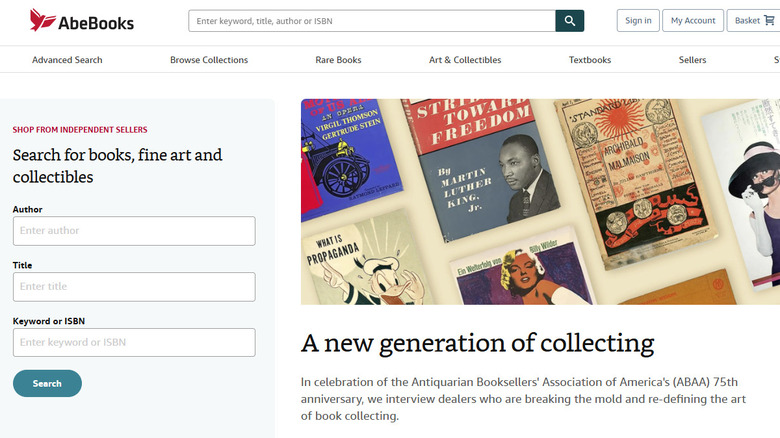Focus the top keyword search box
780x438 pixels.
pyautogui.click(x=372, y=20)
